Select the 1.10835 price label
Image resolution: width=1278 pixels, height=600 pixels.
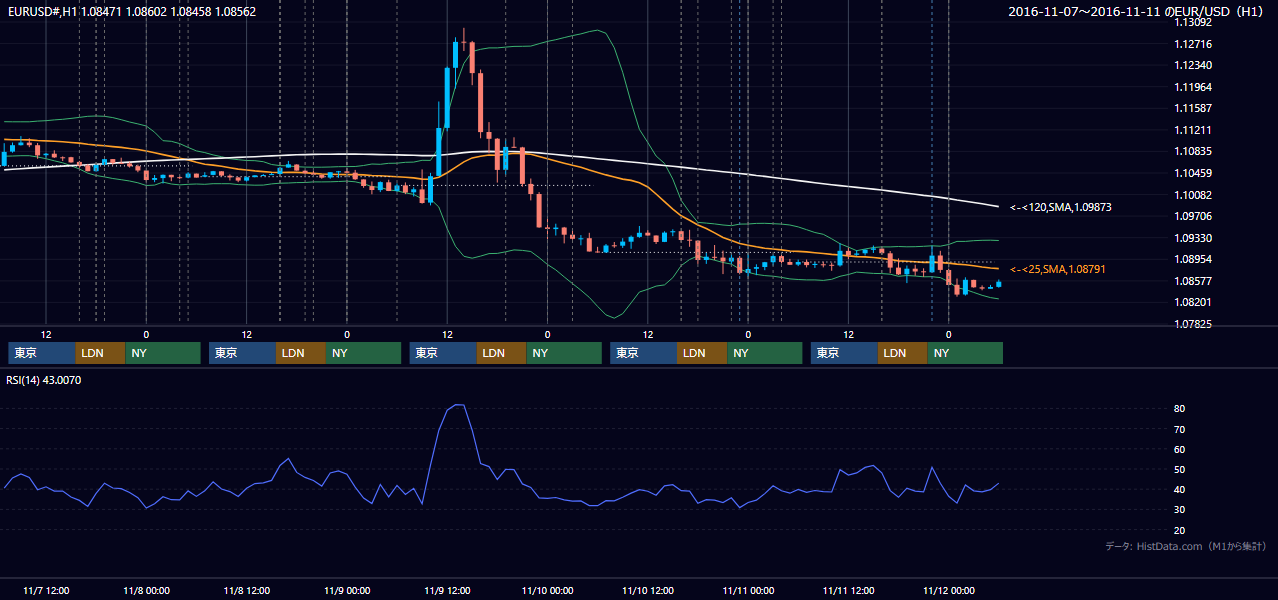point(1193,151)
